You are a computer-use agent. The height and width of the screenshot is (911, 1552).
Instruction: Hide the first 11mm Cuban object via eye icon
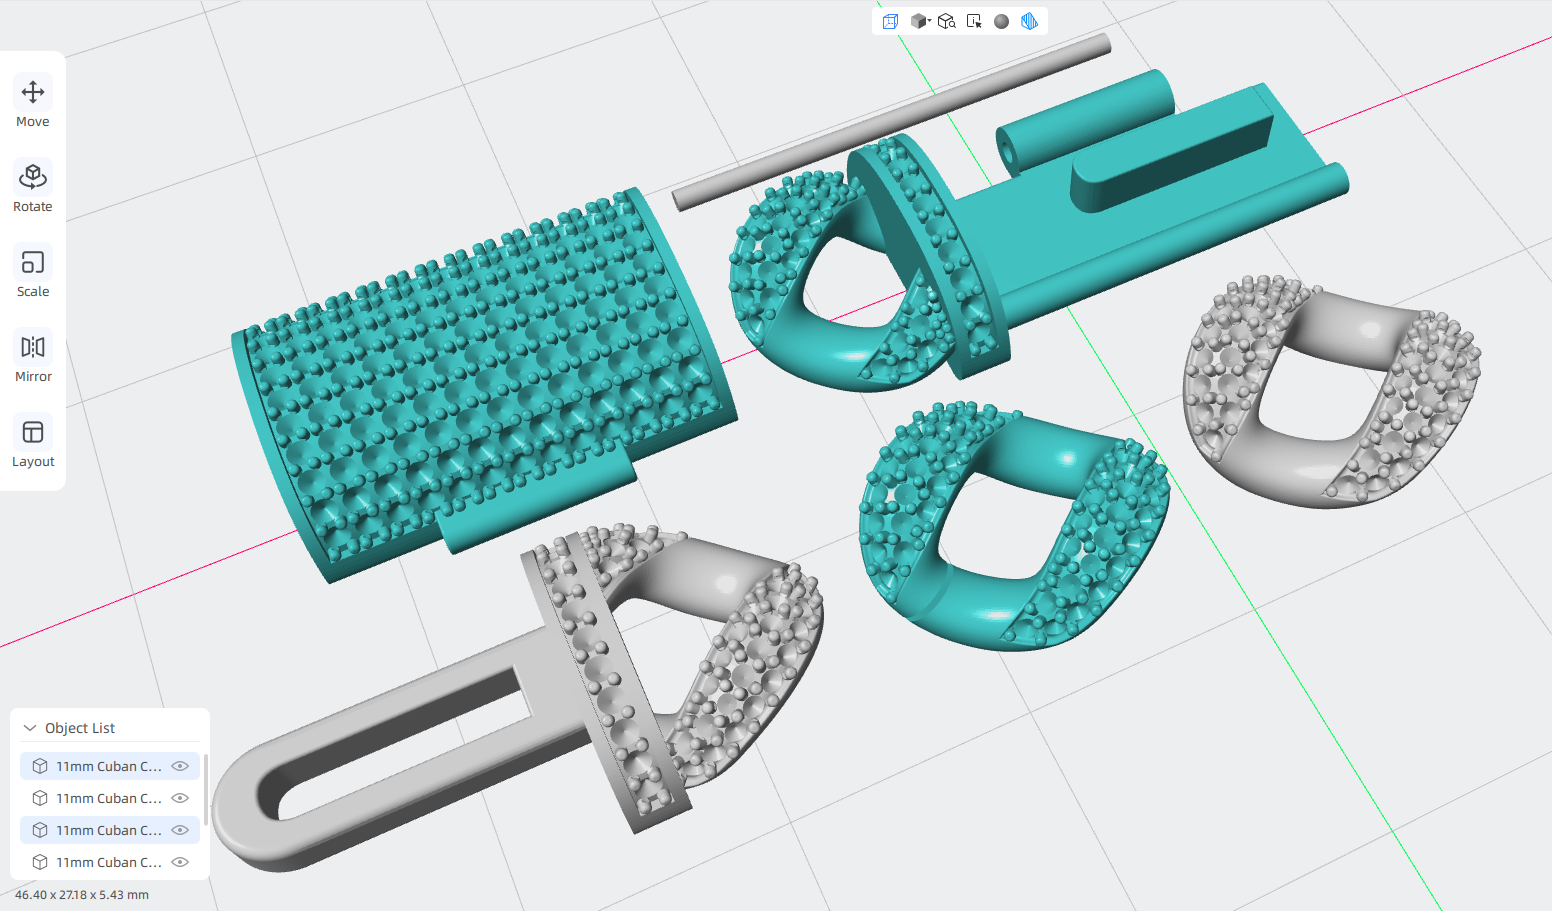[180, 766]
